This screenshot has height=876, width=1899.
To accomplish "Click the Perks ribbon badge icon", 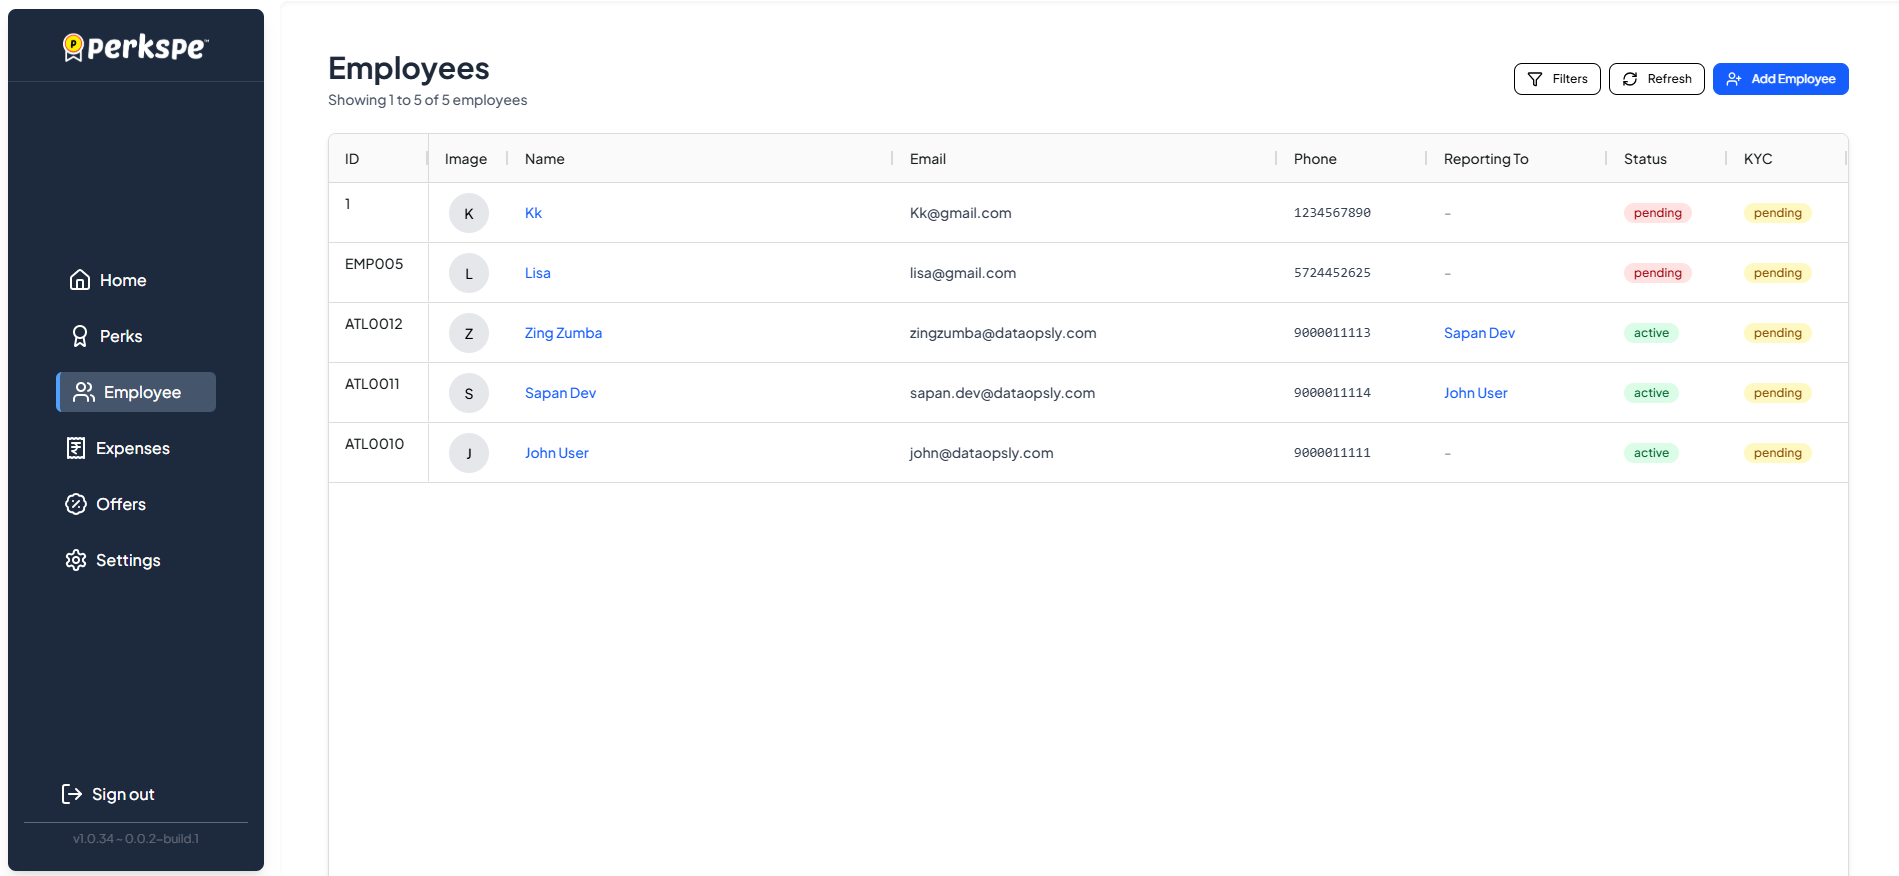I will click(80, 336).
